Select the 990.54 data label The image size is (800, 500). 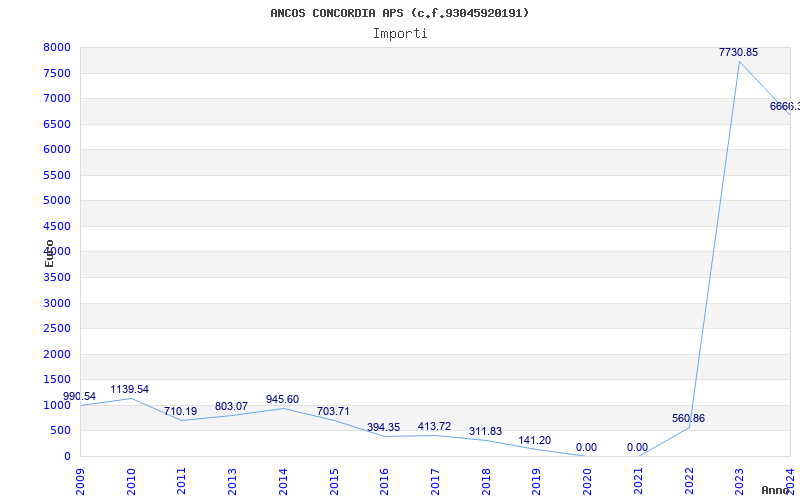click(x=79, y=396)
